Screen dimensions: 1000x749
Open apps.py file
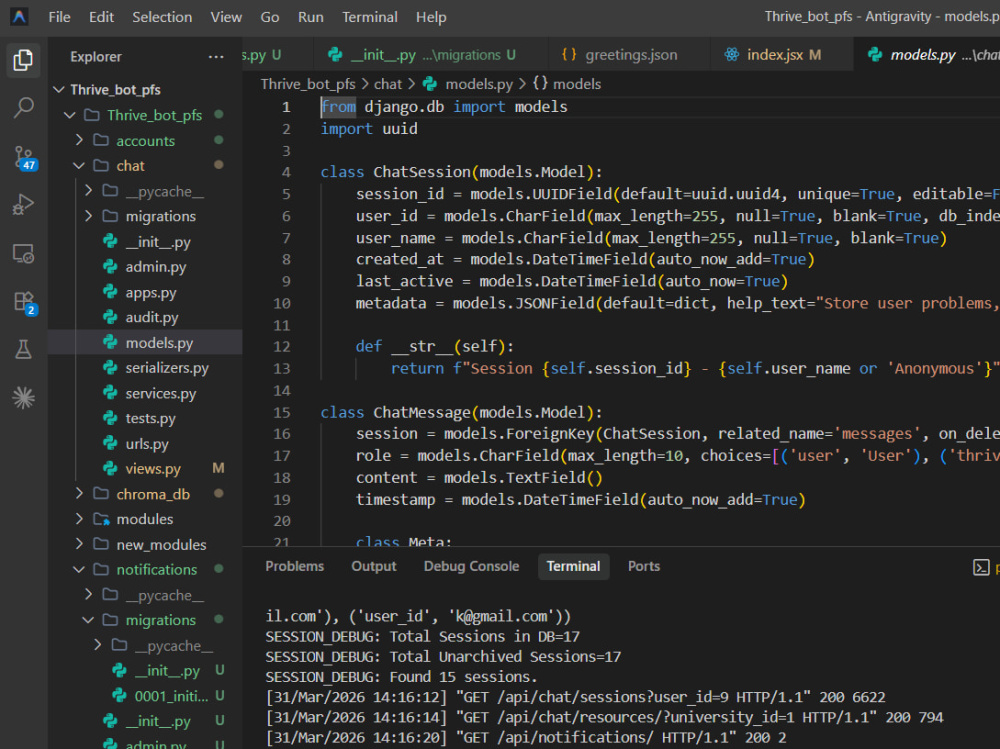pyautogui.click(x=145, y=292)
